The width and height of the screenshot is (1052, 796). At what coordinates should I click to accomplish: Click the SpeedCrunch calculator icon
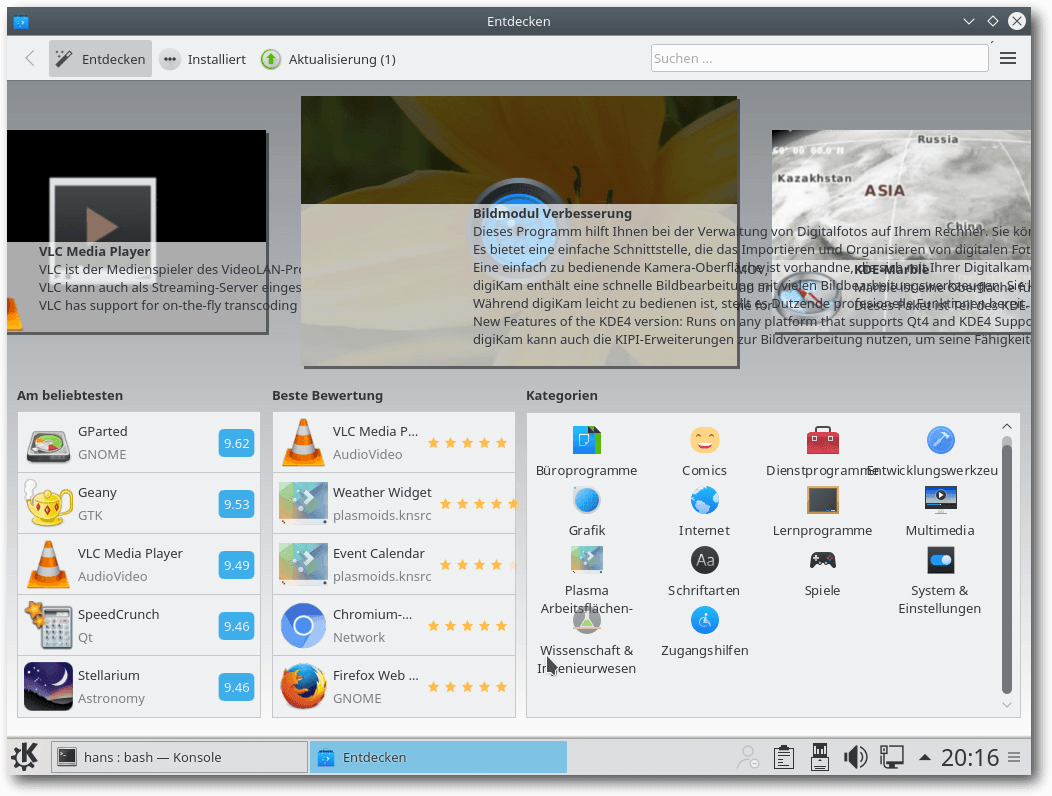click(48, 626)
